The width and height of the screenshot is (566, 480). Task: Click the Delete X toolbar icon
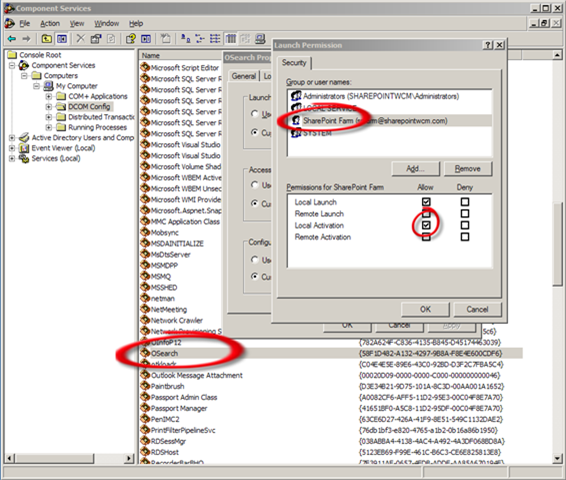coord(80,39)
